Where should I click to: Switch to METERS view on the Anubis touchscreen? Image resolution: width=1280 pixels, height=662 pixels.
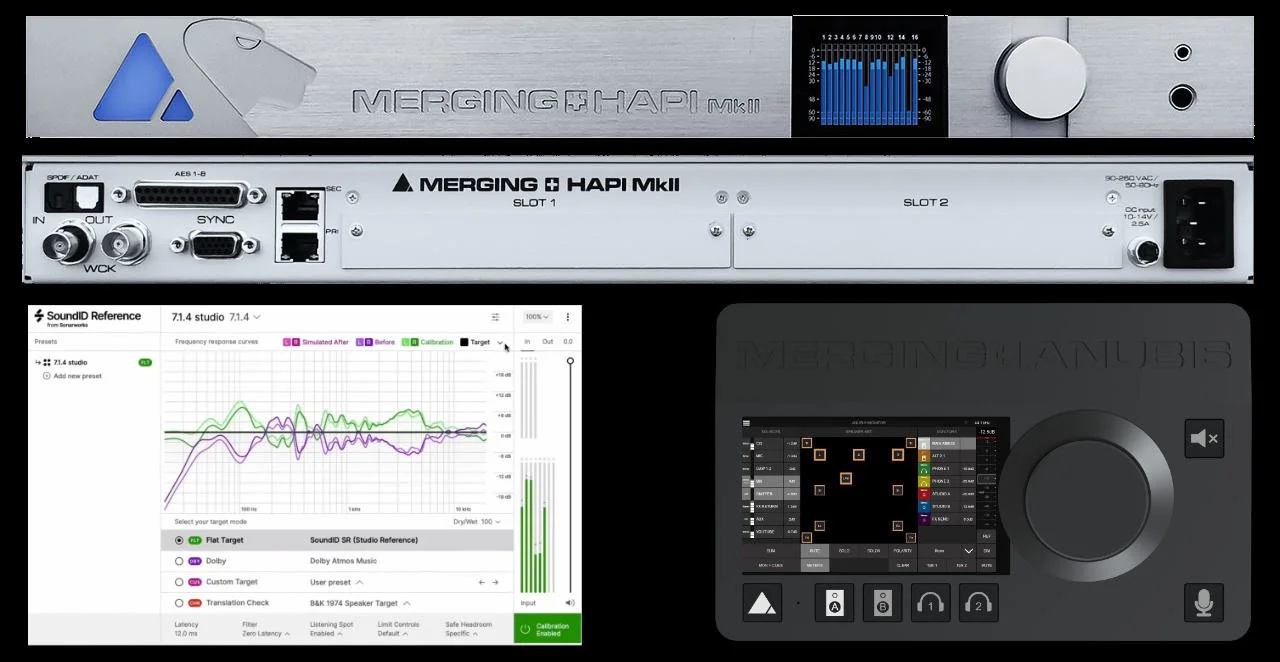[x=815, y=566]
